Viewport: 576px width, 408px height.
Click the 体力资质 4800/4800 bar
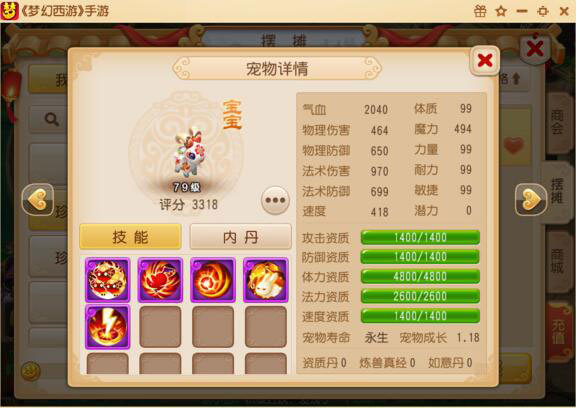point(420,276)
